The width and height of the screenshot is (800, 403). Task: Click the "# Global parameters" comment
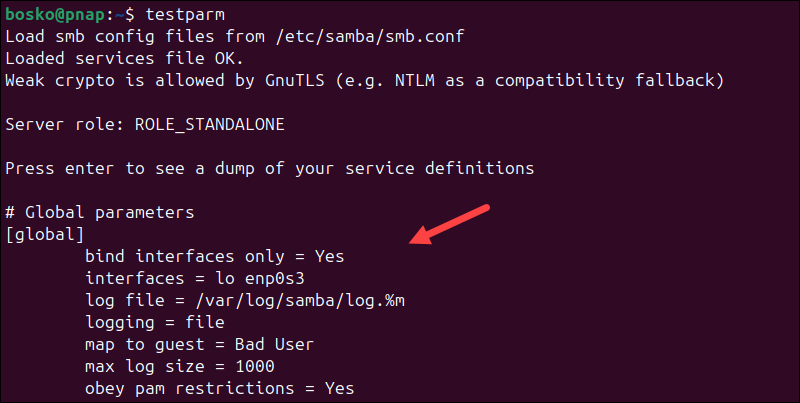coord(99,212)
